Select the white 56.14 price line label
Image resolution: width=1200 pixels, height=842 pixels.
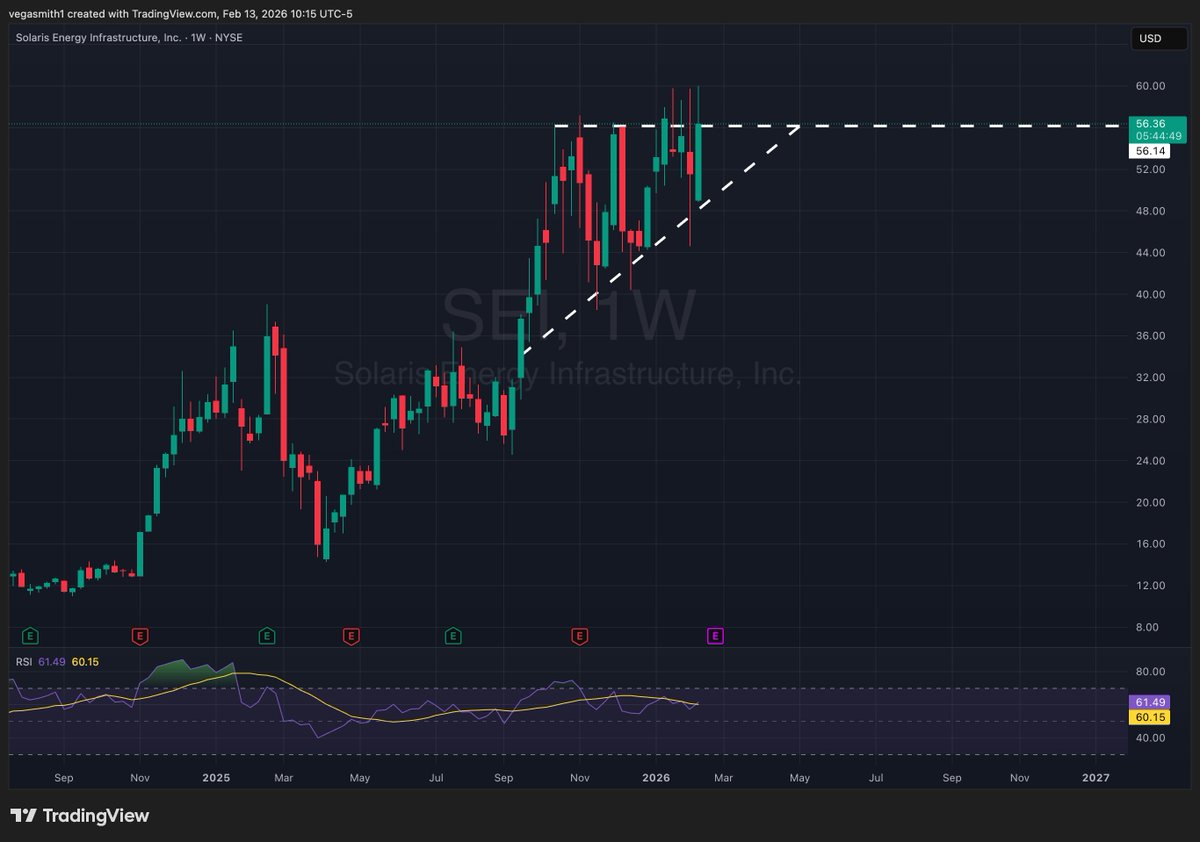(x=1151, y=151)
